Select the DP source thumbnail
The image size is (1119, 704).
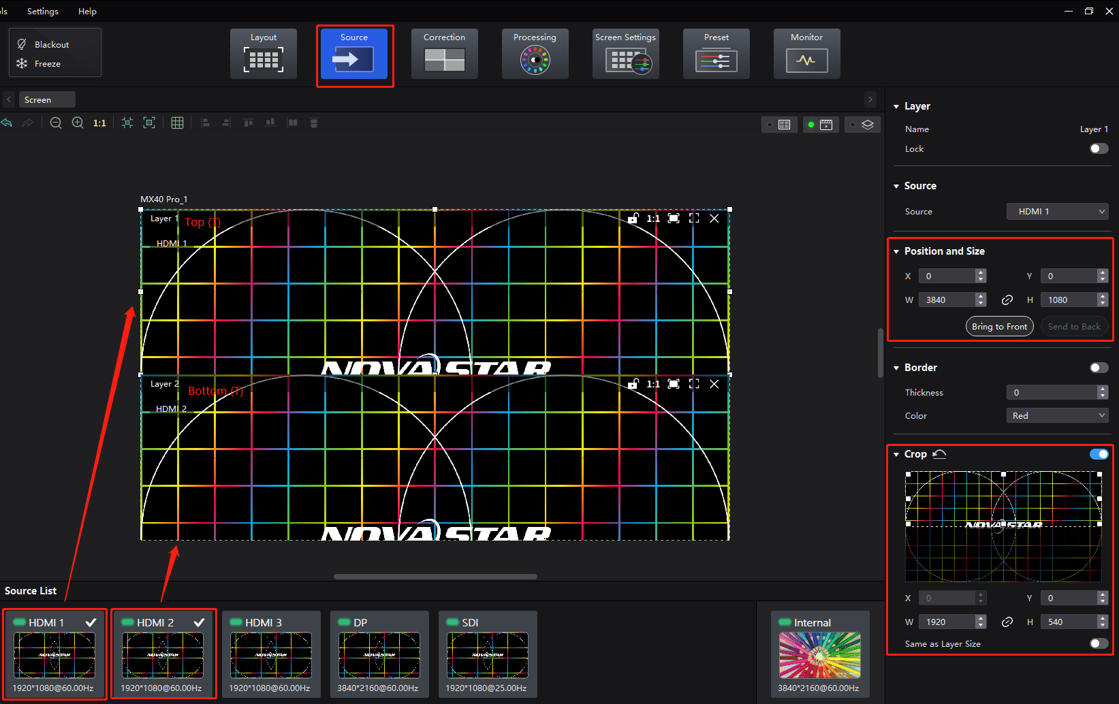[x=379, y=654]
